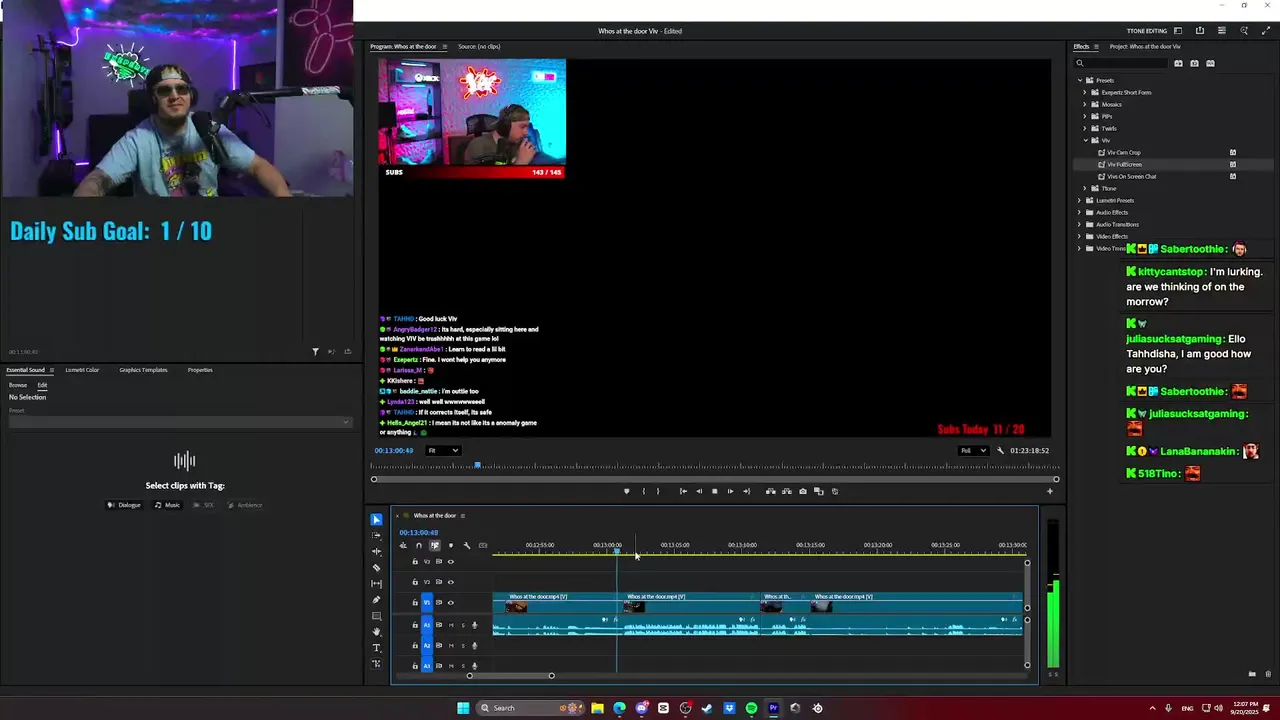Open the Full playback resolution dropdown
Image resolution: width=1280 pixels, height=720 pixels.
tap(974, 450)
